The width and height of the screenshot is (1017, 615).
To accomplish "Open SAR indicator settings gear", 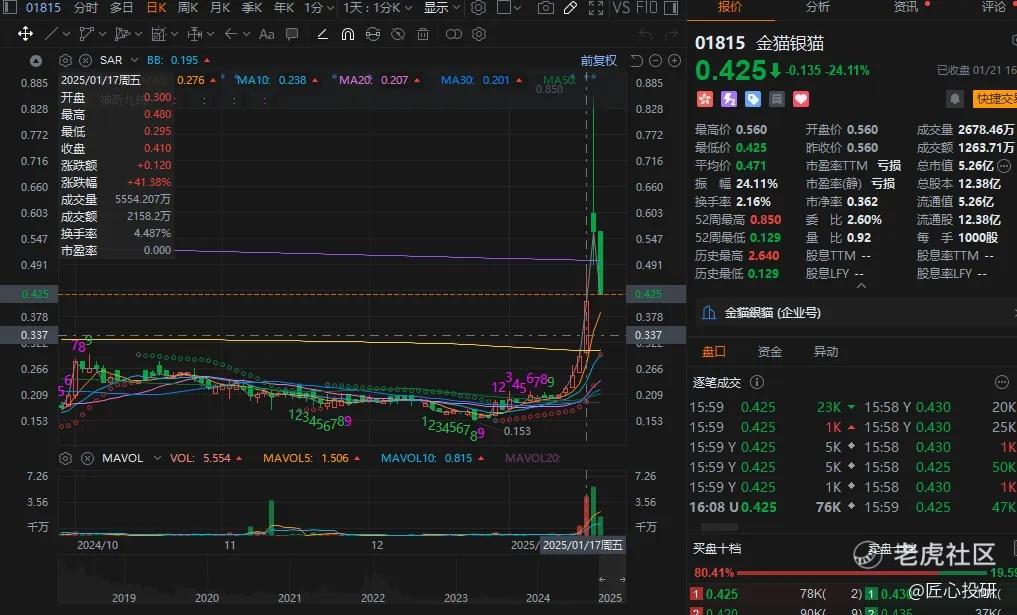I will click(x=66, y=60).
